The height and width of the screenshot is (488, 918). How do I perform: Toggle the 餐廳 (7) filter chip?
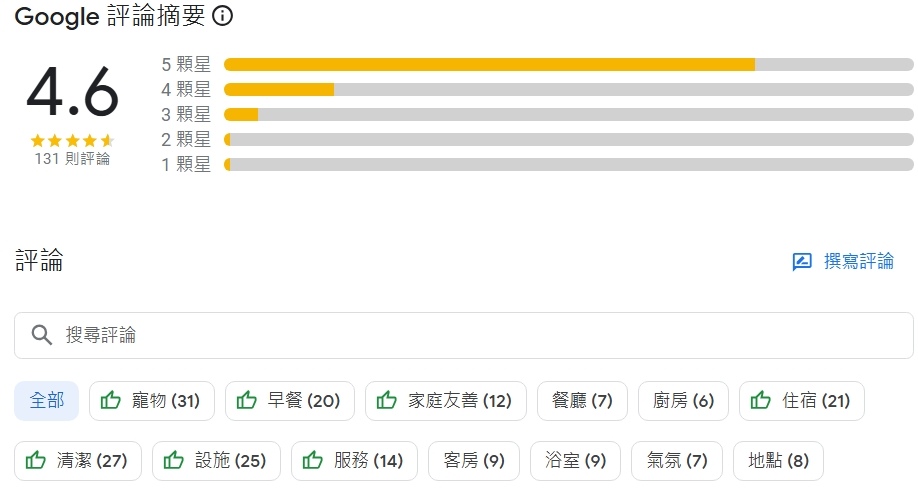tap(582, 401)
